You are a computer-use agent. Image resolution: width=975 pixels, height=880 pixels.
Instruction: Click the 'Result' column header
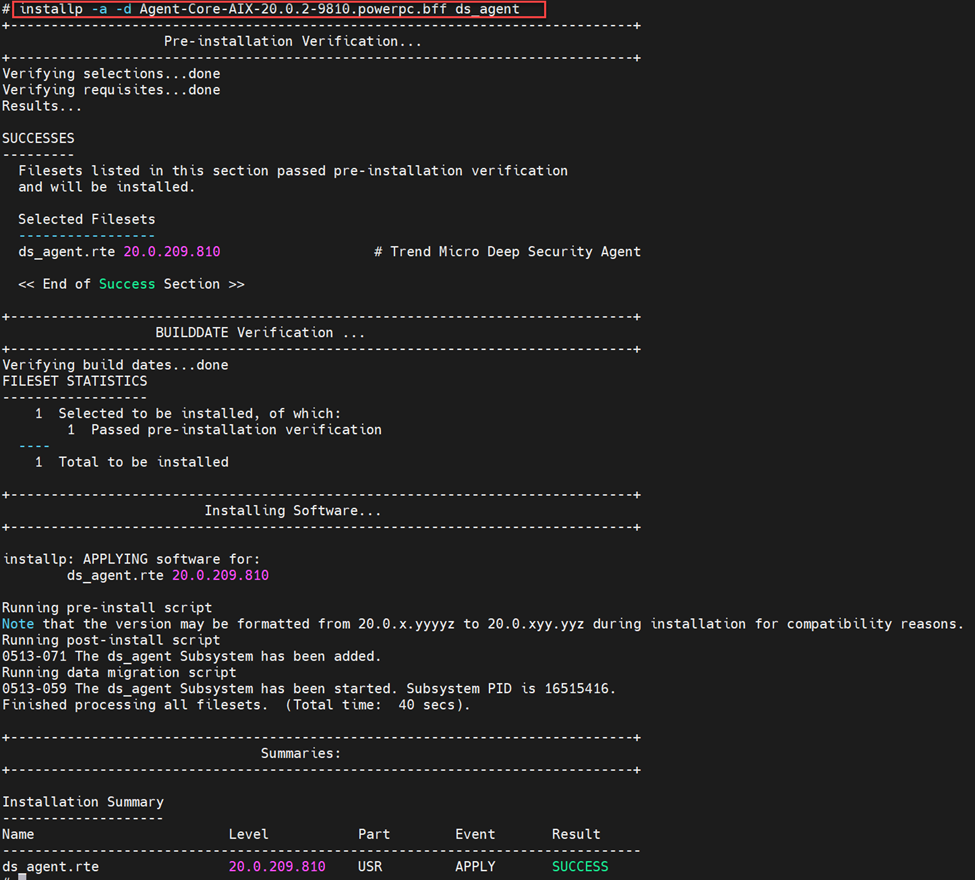tap(576, 834)
